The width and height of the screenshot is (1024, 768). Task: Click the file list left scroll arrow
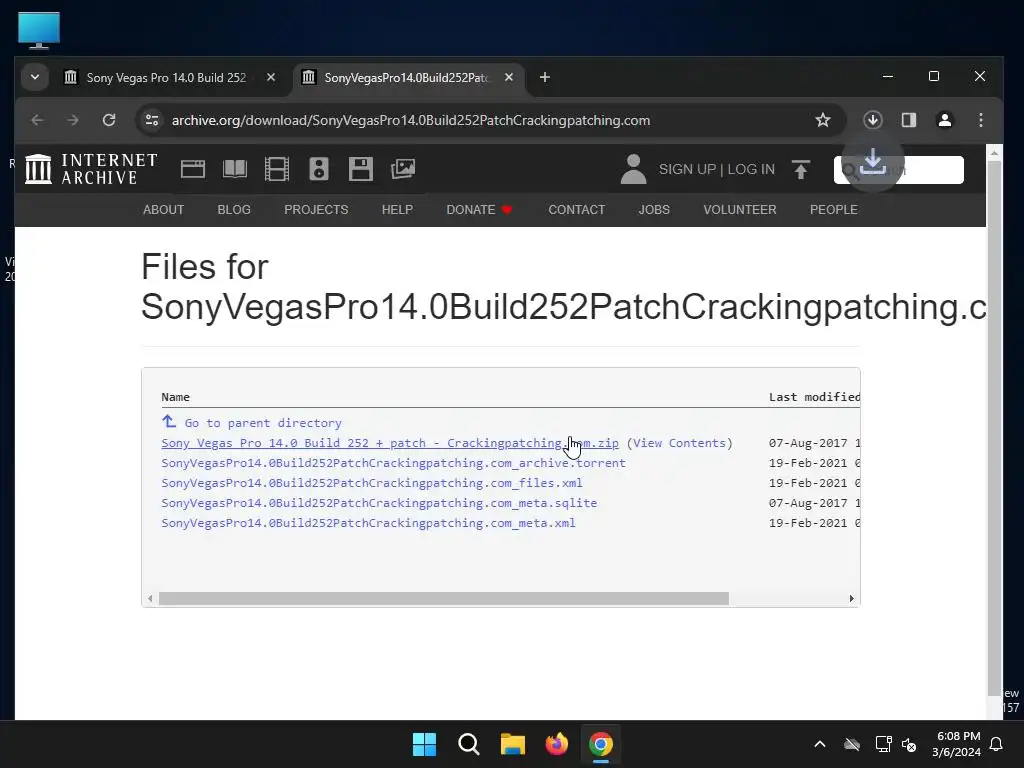150,598
